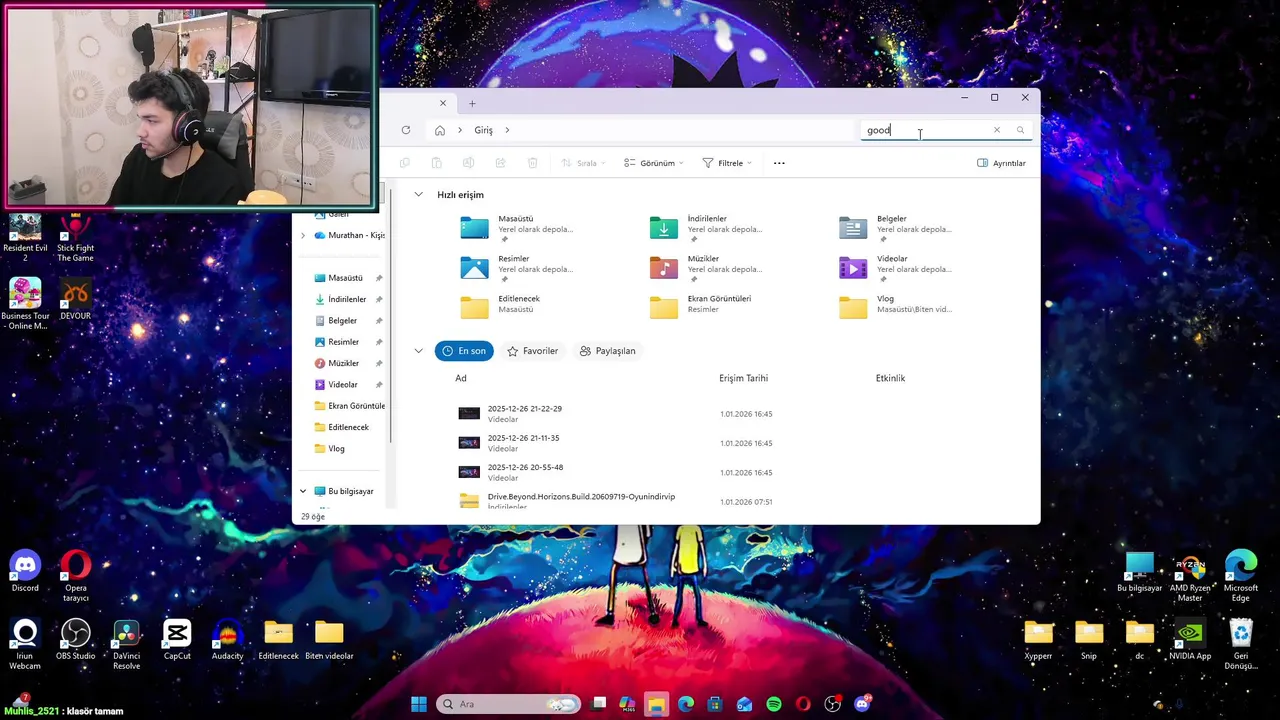Viewport: 1280px width, 720px height.
Task: Open the Masaüstü quick access folder
Action: coord(516,228)
